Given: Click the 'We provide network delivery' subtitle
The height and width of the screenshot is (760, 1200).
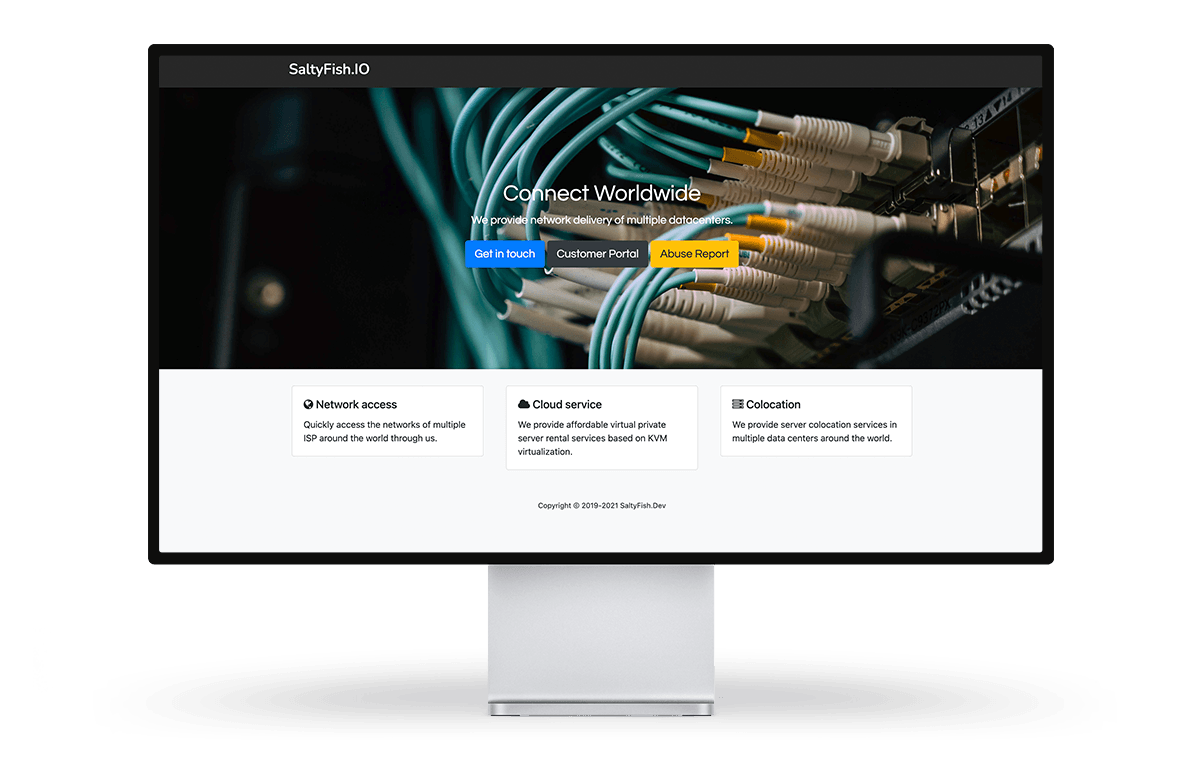Looking at the screenshot, I should (602, 220).
